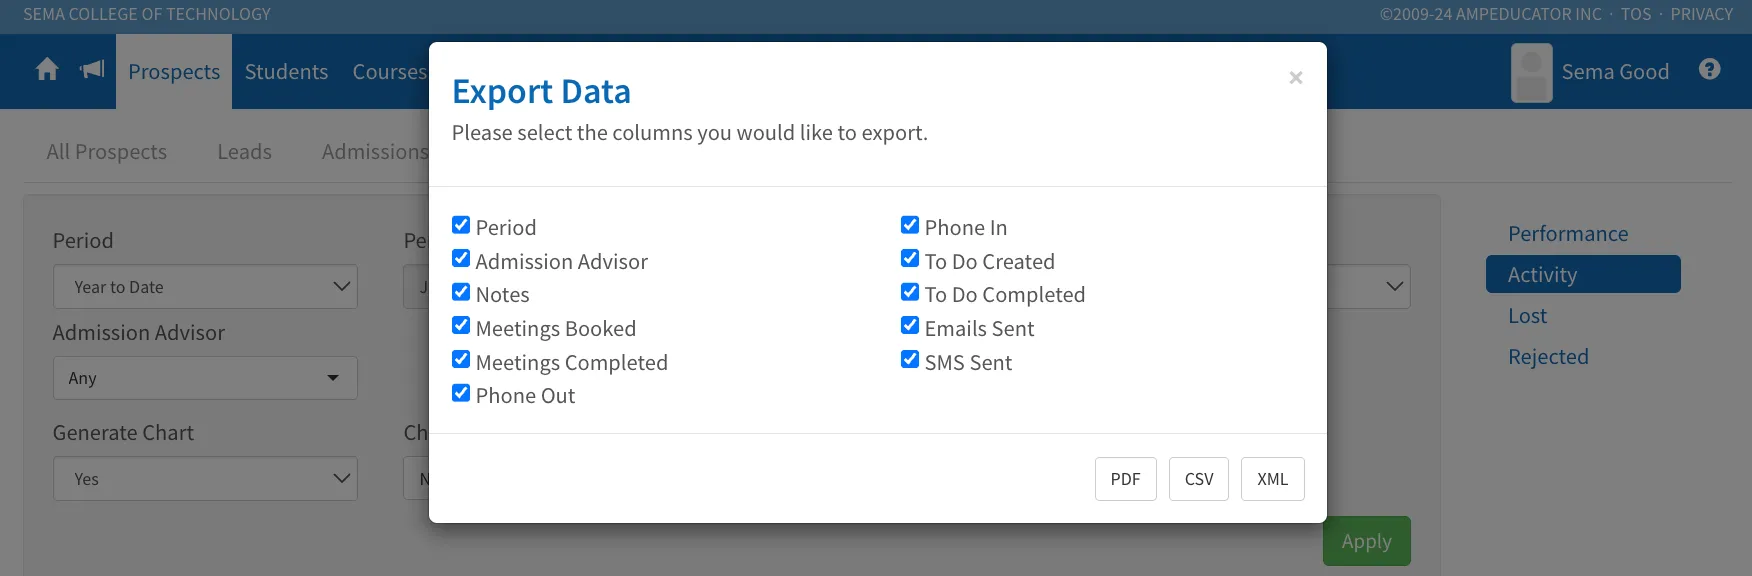Open the Year to Date period dropdown
The width and height of the screenshot is (1752, 576).
pyautogui.click(x=205, y=287)
